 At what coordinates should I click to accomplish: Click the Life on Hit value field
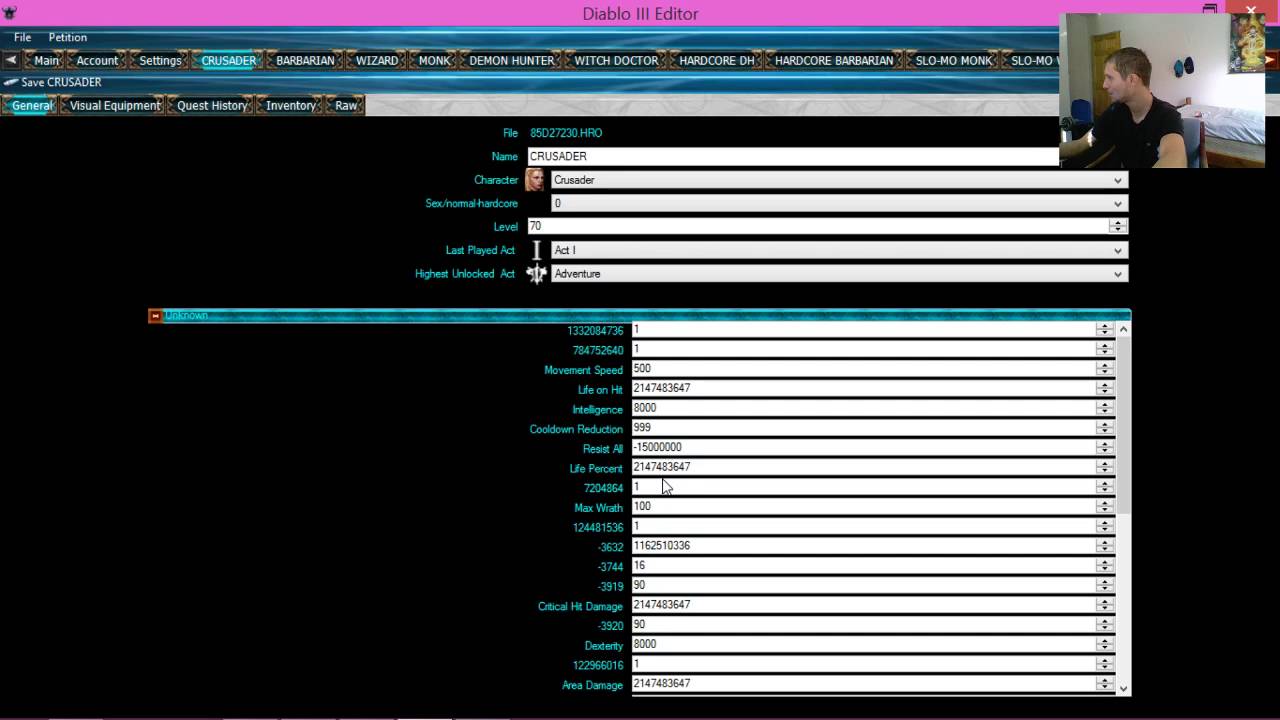[863, 388]
